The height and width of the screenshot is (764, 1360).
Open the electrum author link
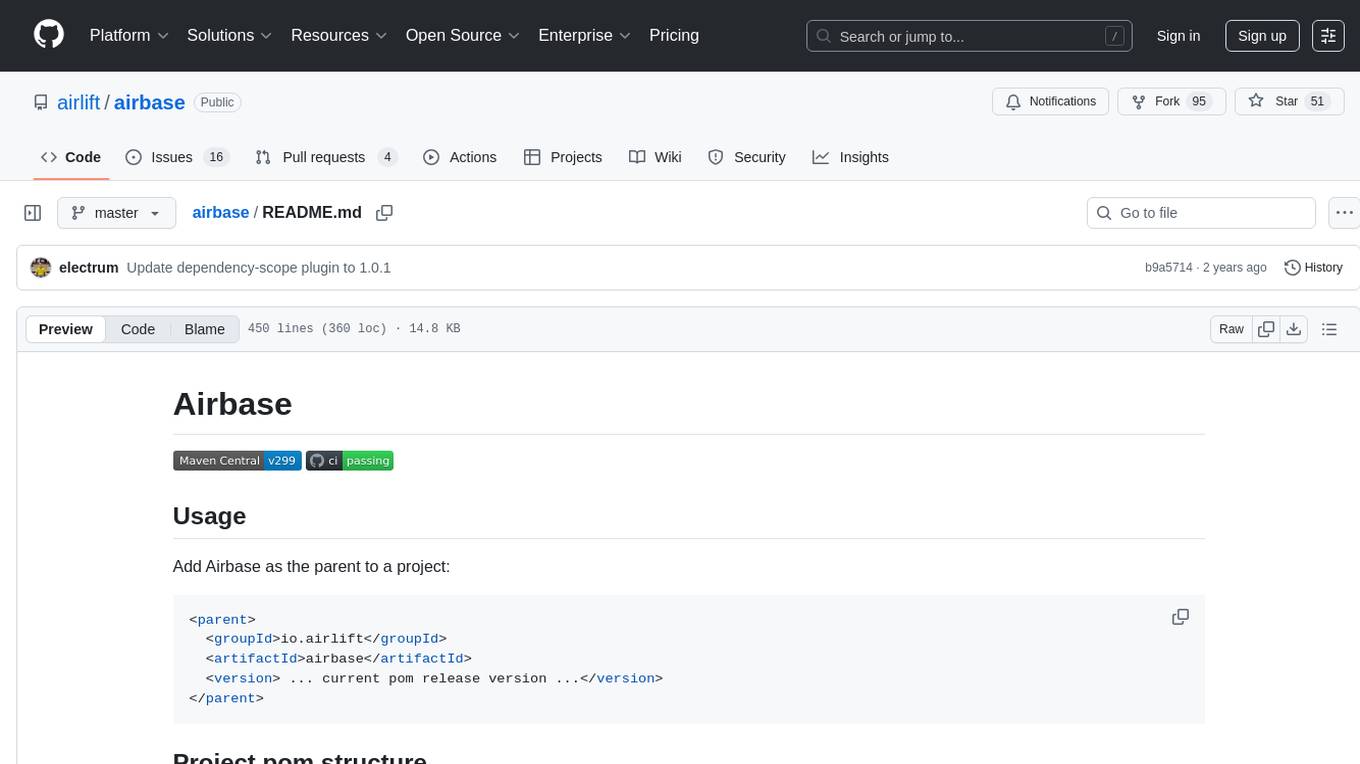click(89, 267)
